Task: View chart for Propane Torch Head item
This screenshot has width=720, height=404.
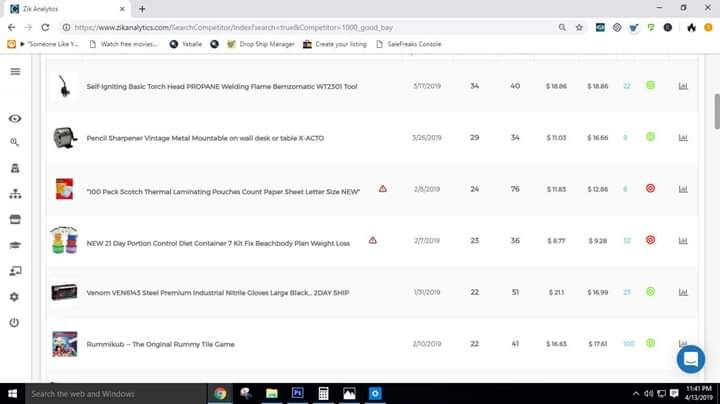Action: [x=683, y=86]
